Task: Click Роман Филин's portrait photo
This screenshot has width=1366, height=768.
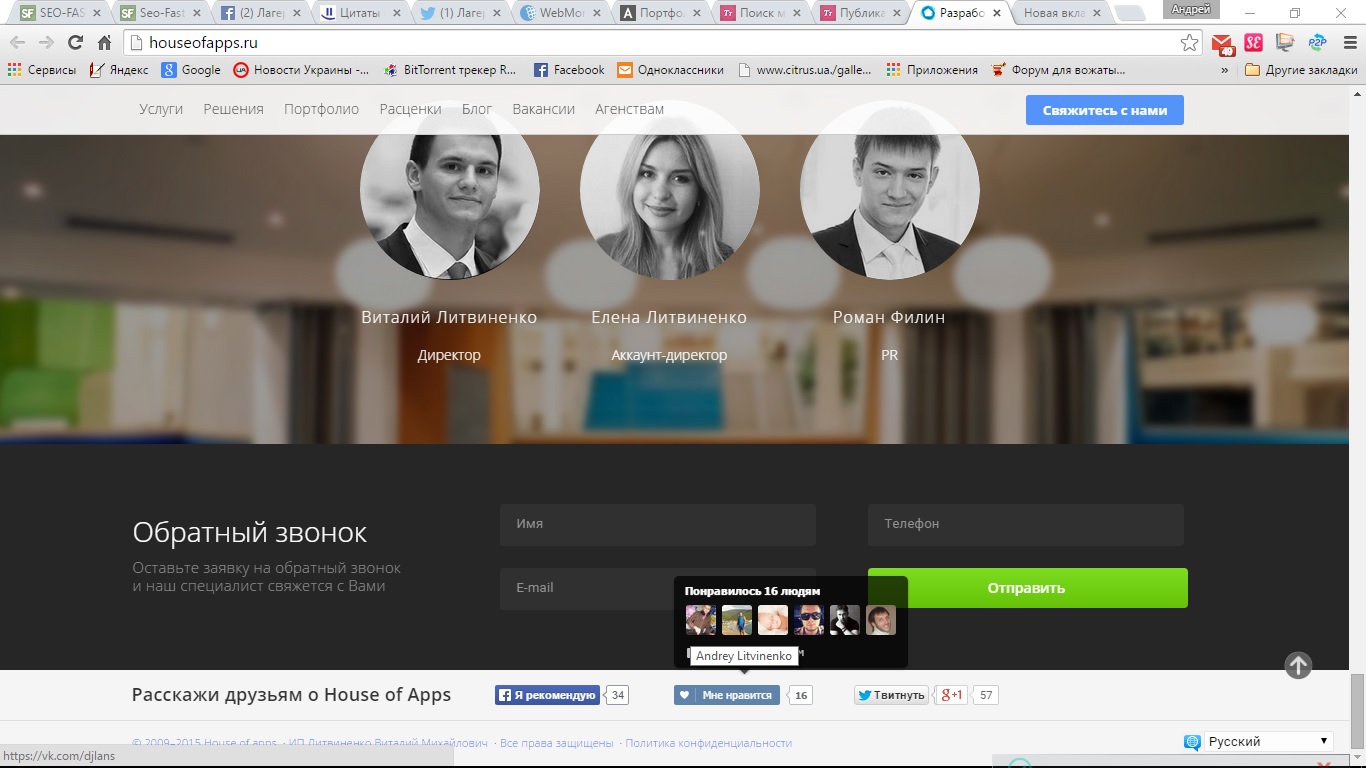Action: [x=889, y=190]
